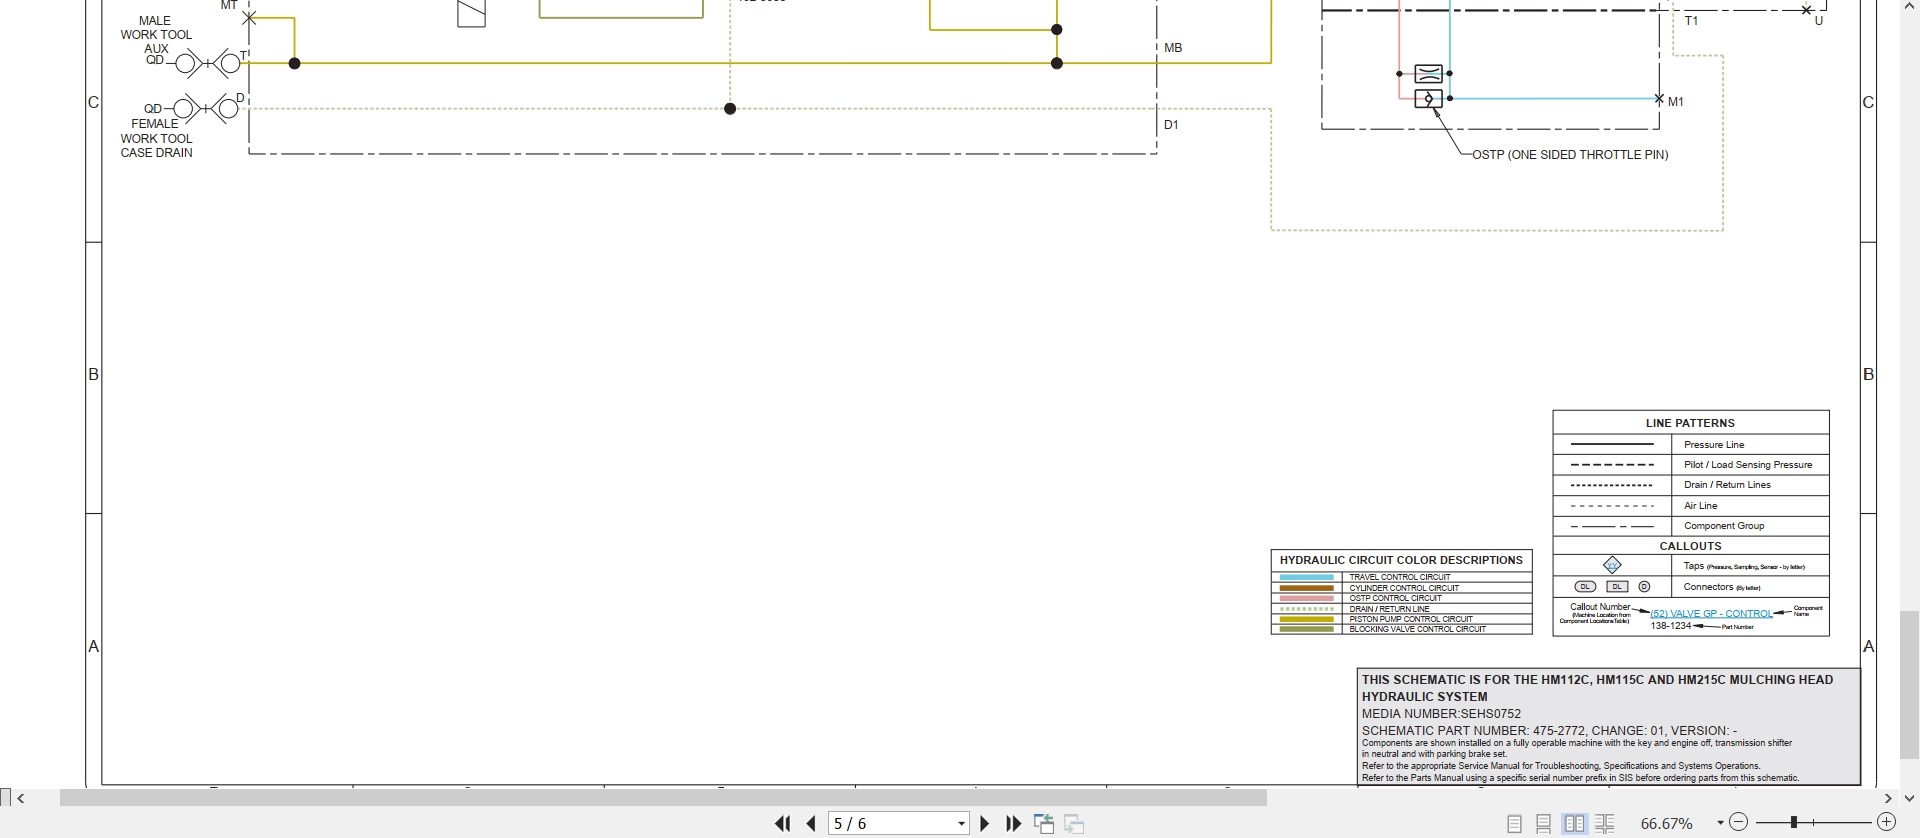Screen dimensions: 1920x838
Task: Click the PISTON PUMP CONTROL CIRCUIT yellow swatch
Action: (x=1307, y=619)
